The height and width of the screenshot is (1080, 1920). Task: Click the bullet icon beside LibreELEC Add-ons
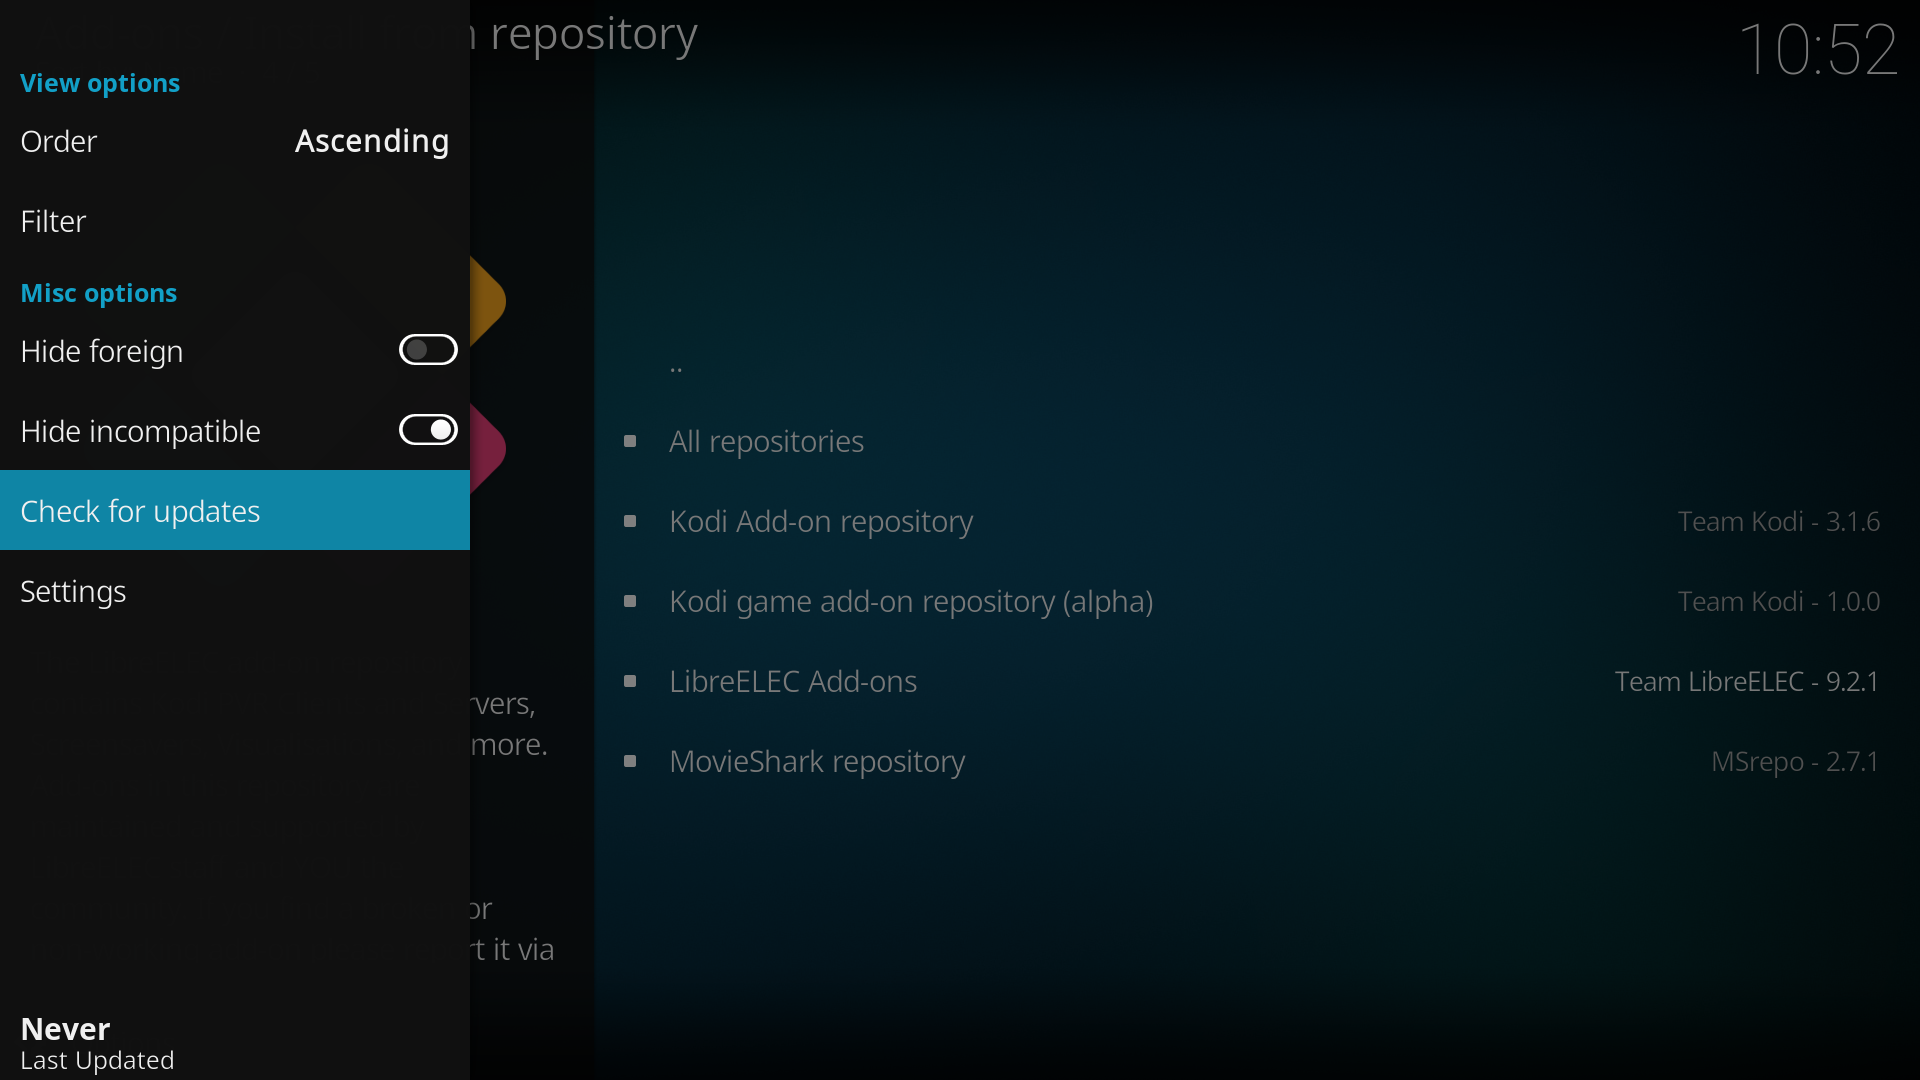(630, 681)
